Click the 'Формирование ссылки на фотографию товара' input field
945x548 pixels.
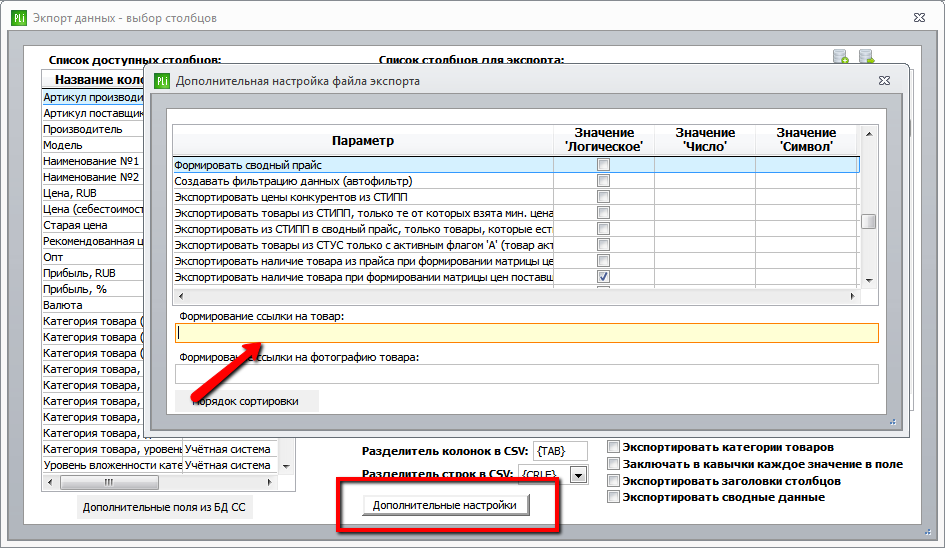coord(527,374)
